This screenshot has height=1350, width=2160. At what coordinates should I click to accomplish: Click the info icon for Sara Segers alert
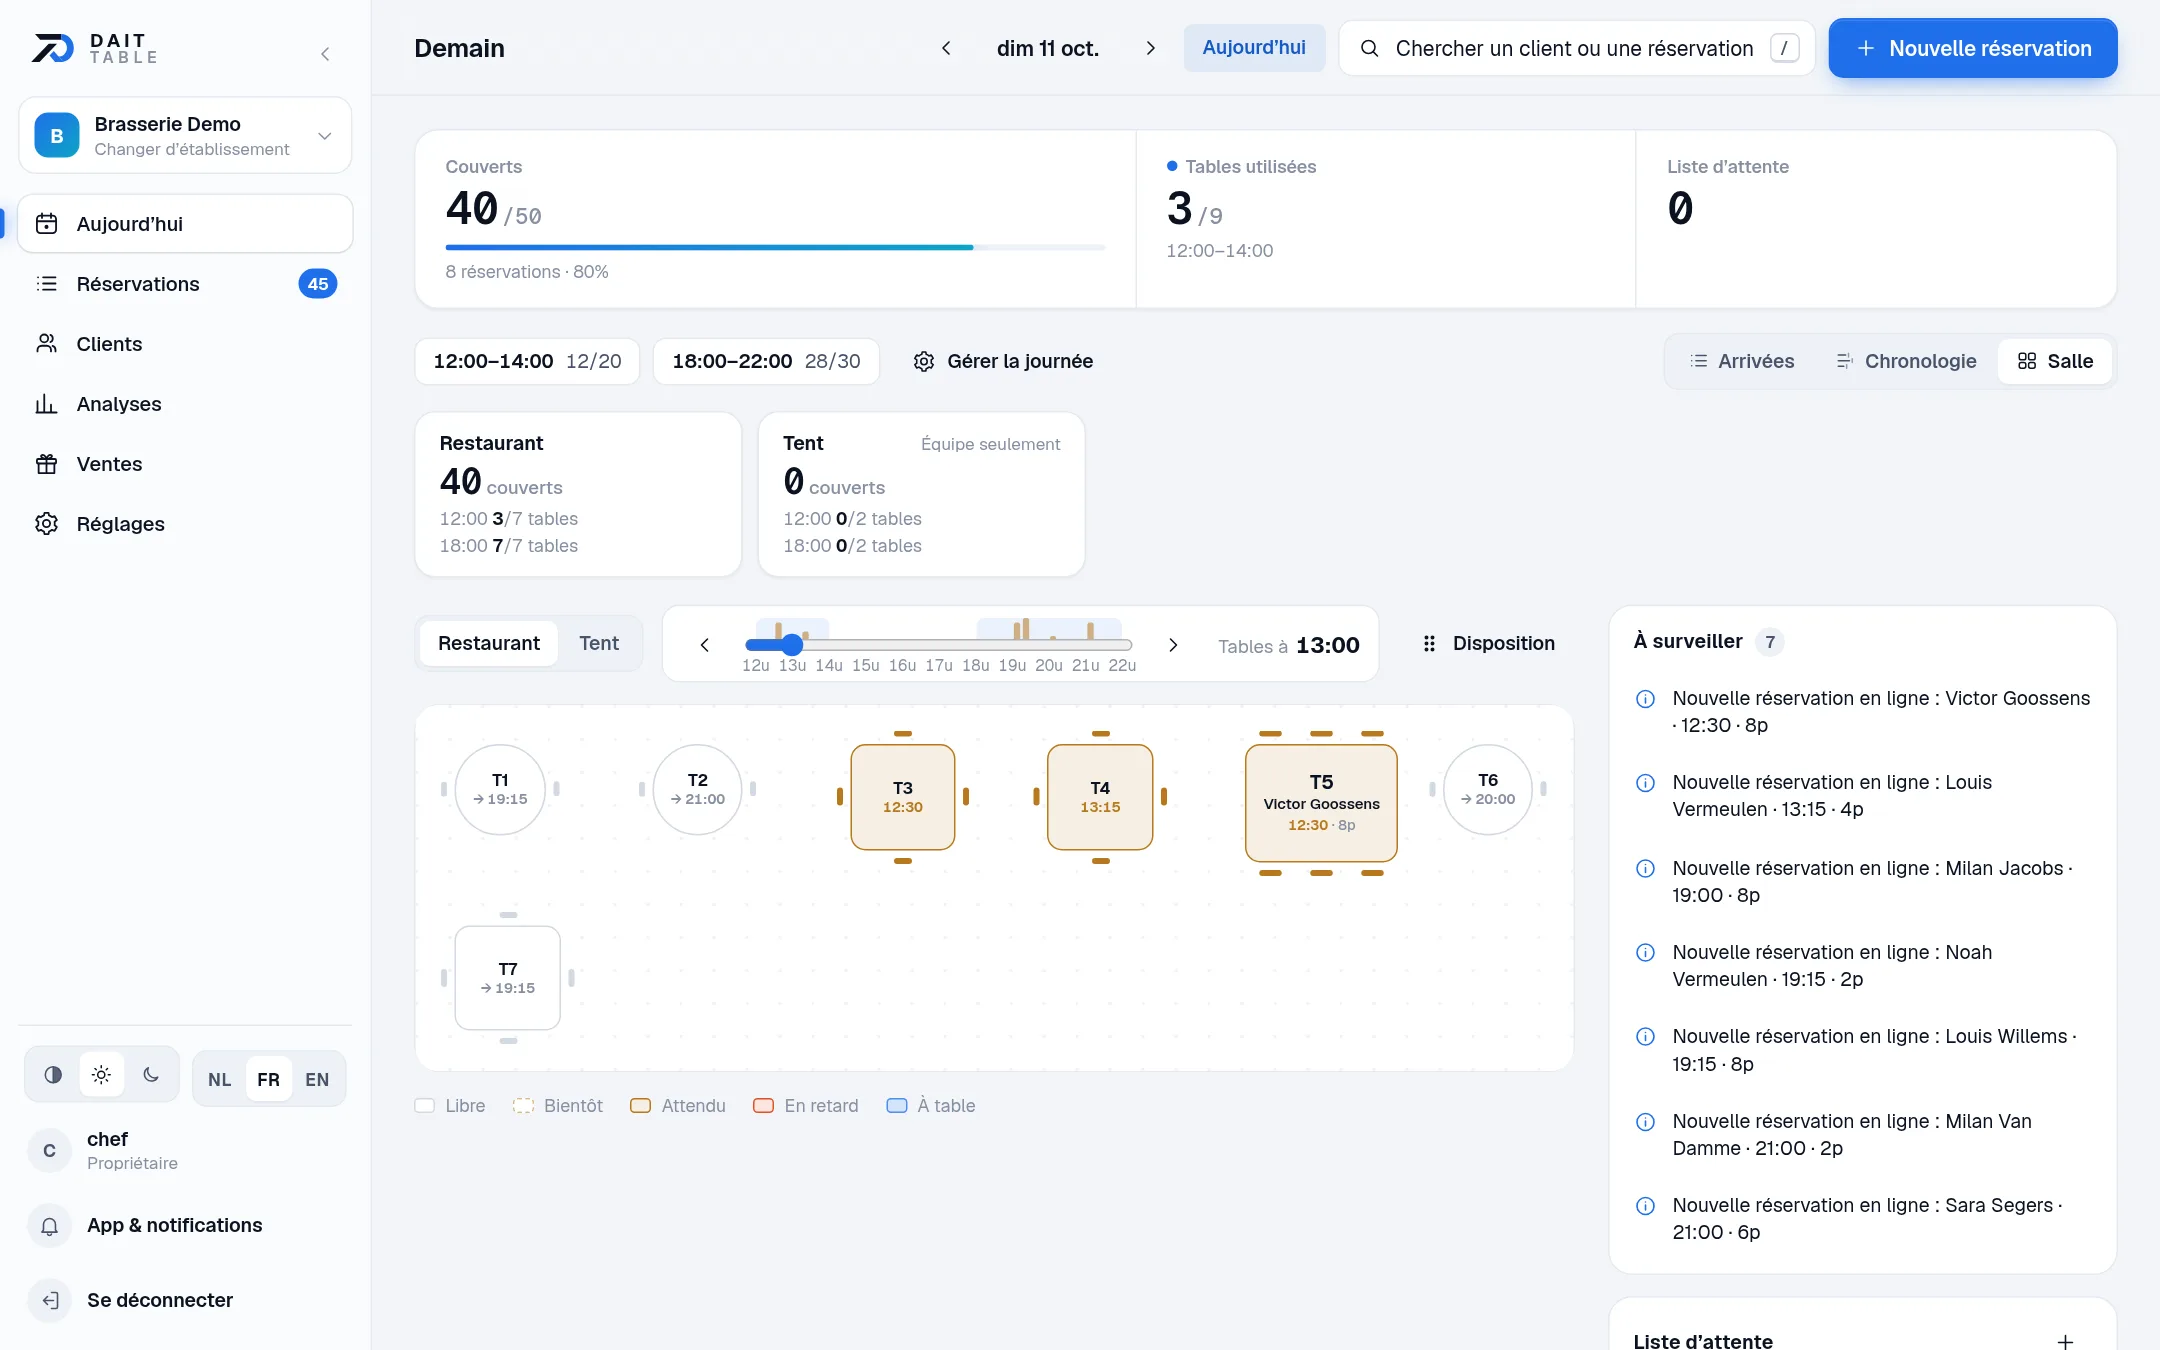pyautogui.click(x=1645, y=1206)
